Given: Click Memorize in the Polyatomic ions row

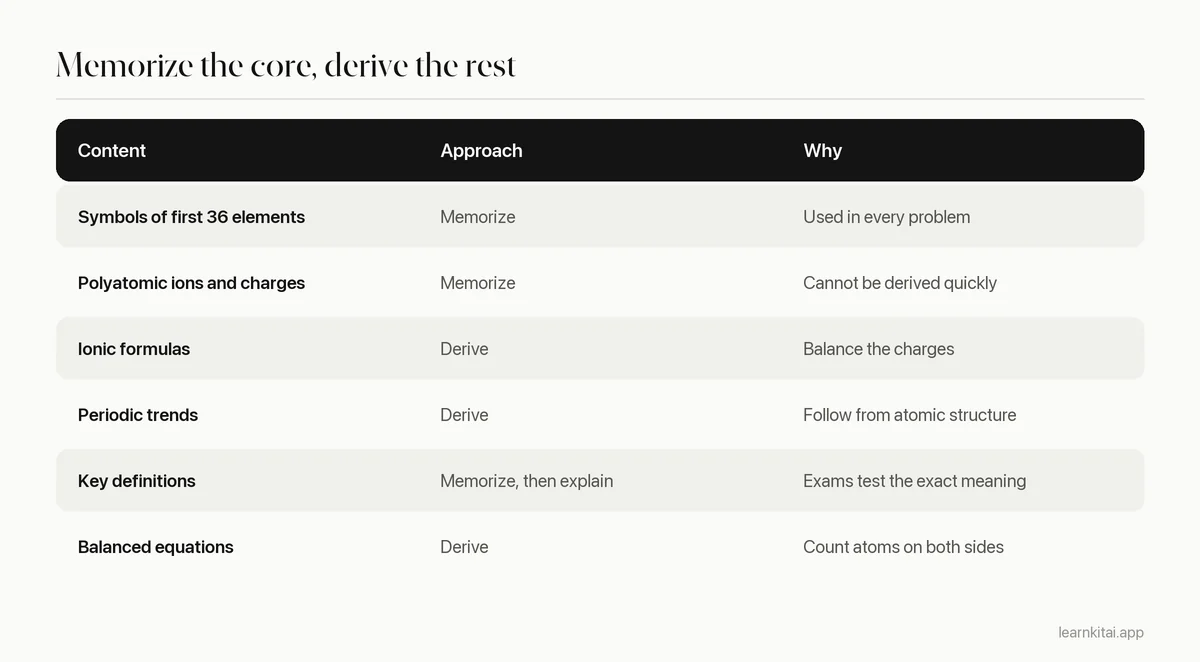Looking at the screenshot, I should 478,283.
